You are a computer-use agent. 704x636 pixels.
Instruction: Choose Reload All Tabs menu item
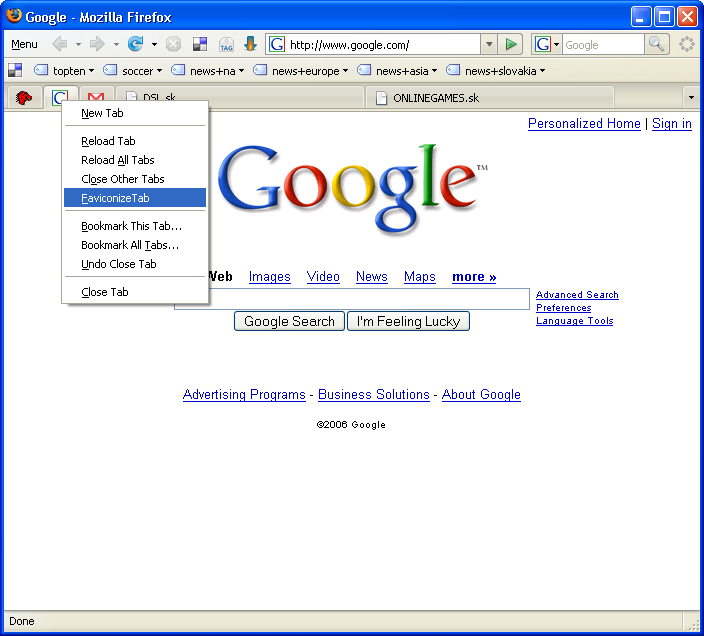[135, 160]
